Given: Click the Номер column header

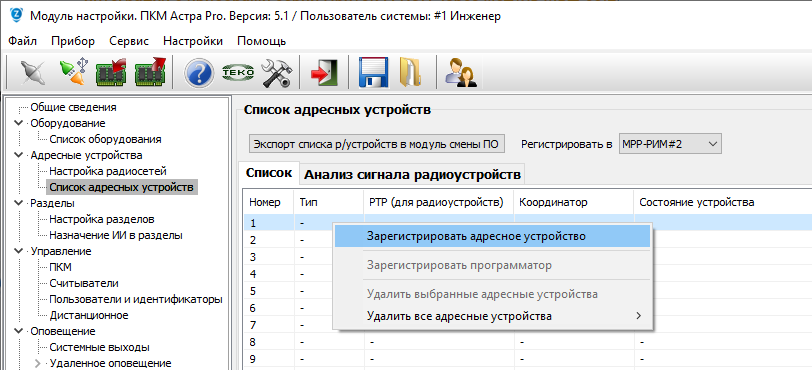Looking at the screenshot, I should (268, 203).
